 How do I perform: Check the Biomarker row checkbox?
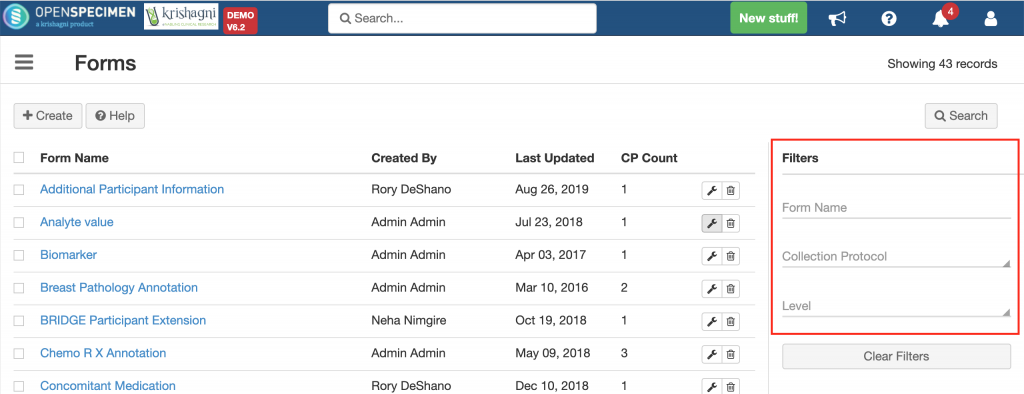pos(19,255)
